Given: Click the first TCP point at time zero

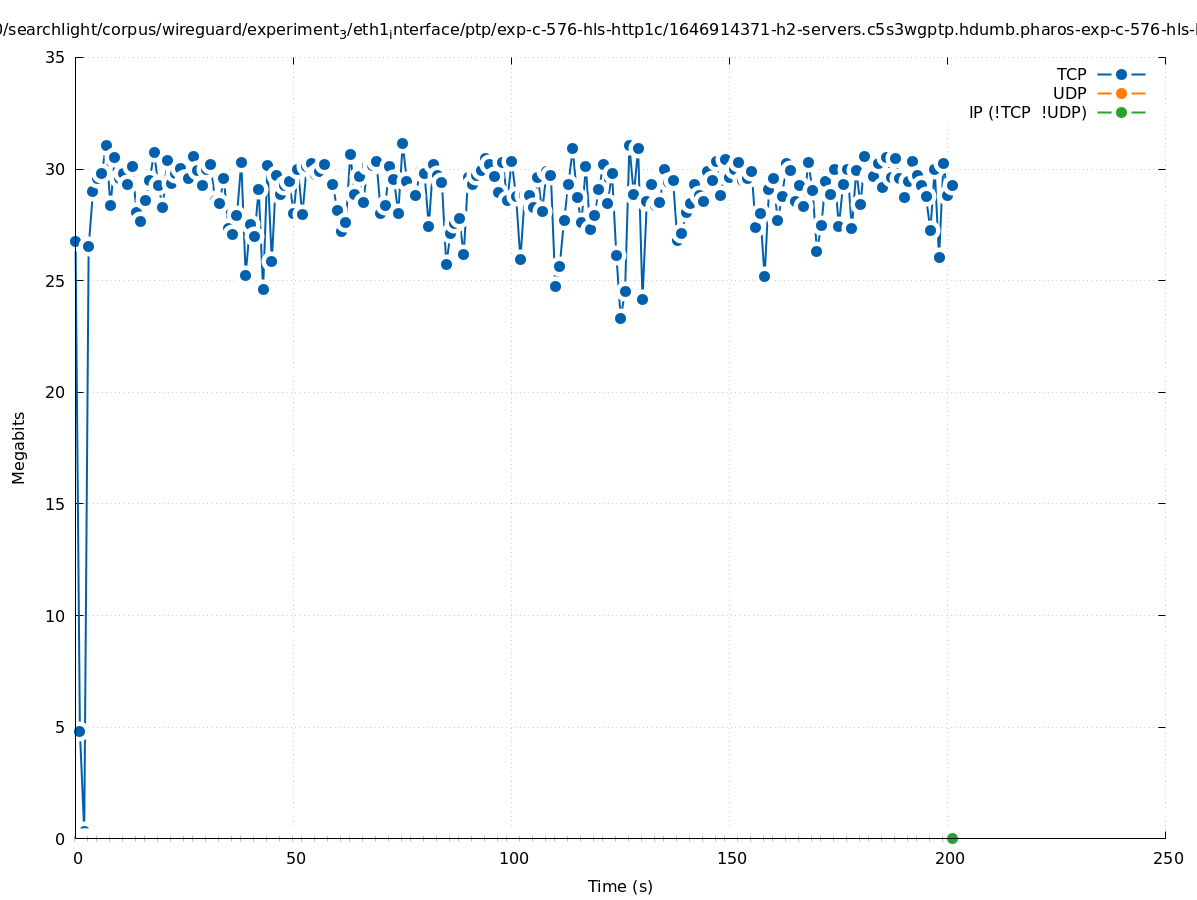Looking at the screenshot, I should 75,241.
